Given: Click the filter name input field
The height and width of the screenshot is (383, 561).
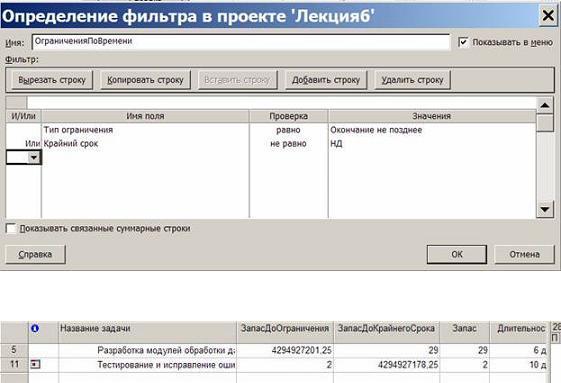Looking at the screenshot, I should coord(240,42).
